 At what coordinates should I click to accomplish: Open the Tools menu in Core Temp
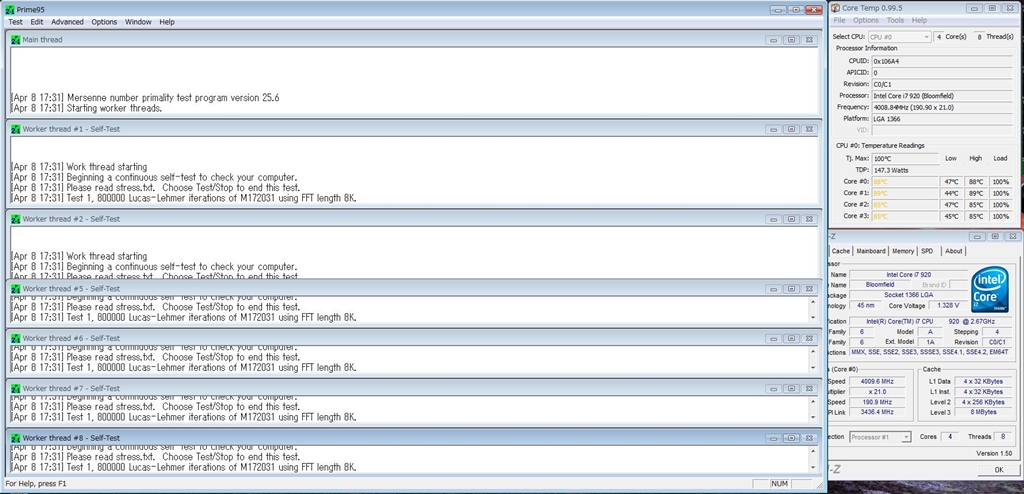[x=895, y=20]
